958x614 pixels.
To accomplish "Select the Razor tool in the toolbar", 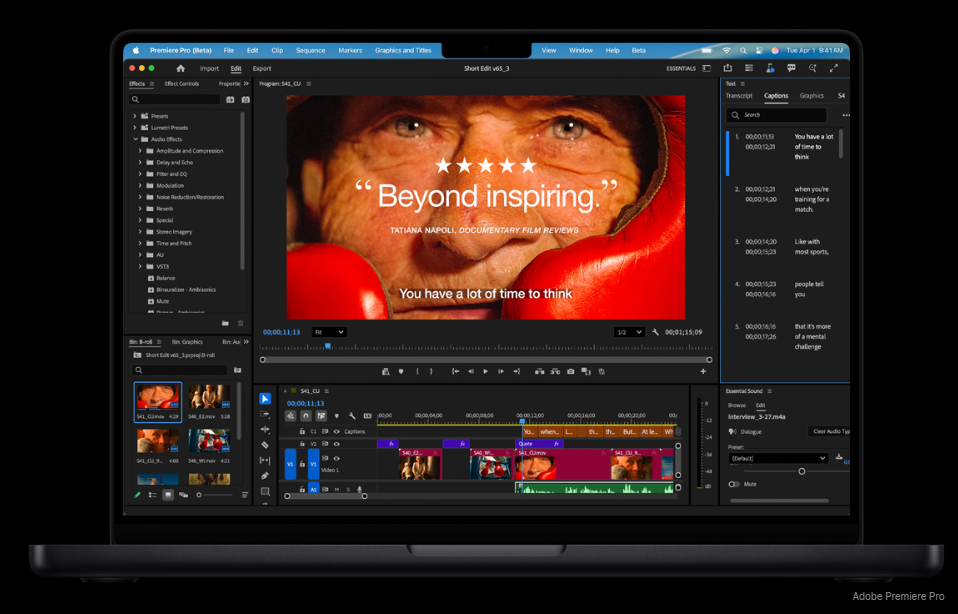I will click(265, 445).
